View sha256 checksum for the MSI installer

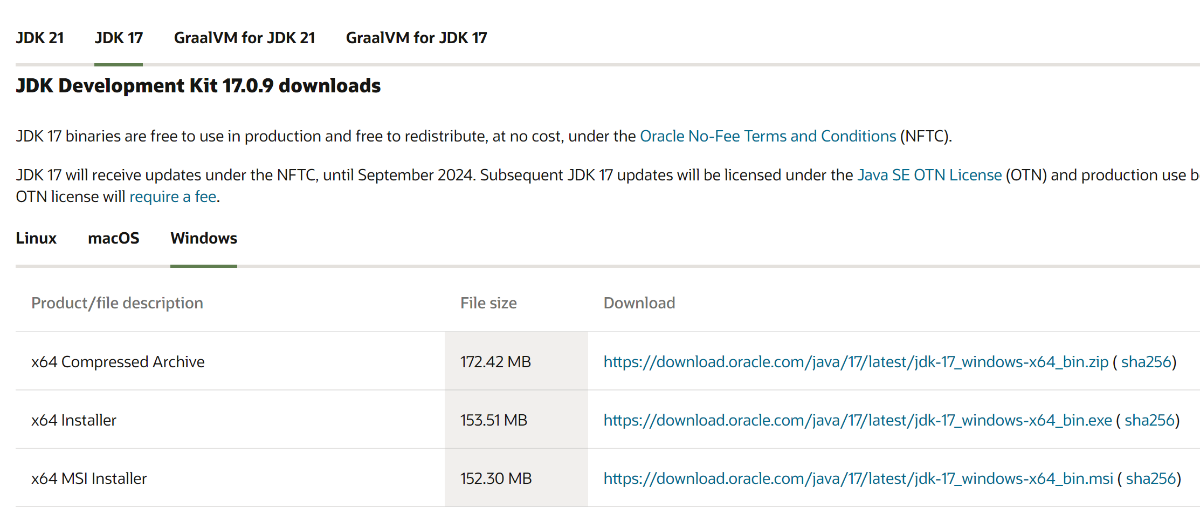(x=1151, y=479)
